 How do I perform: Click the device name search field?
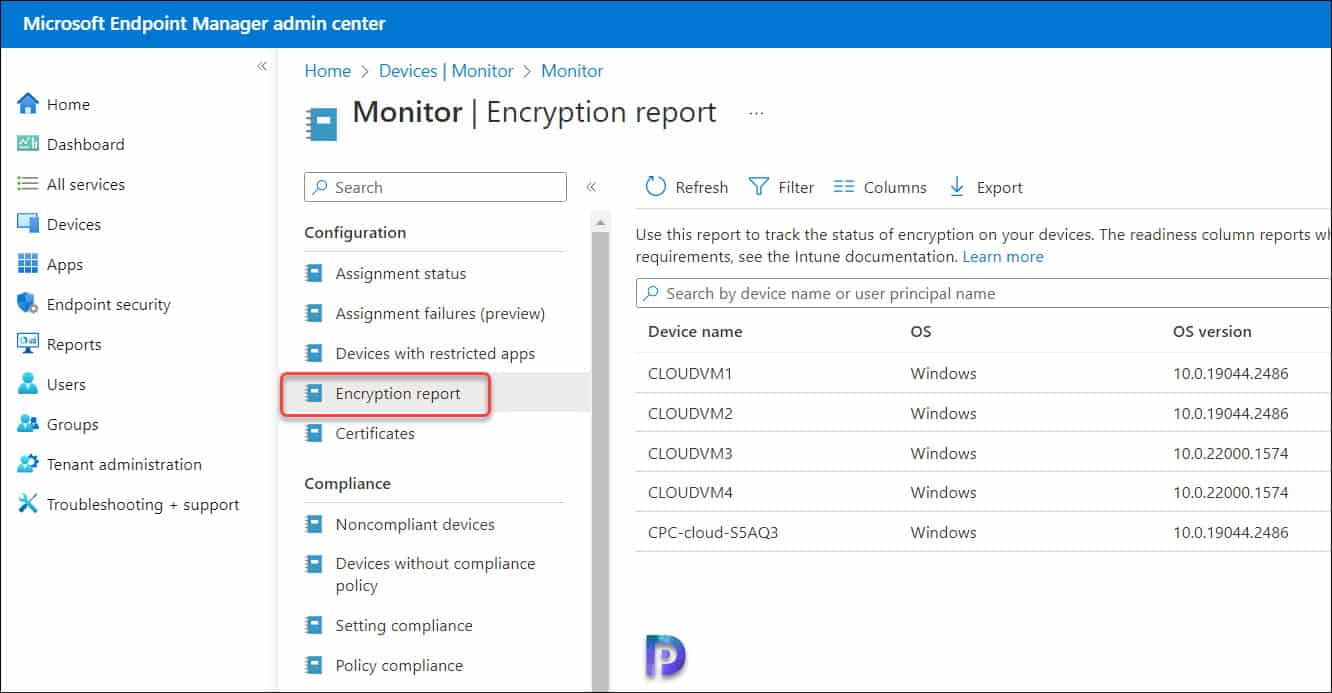[900, 293]
